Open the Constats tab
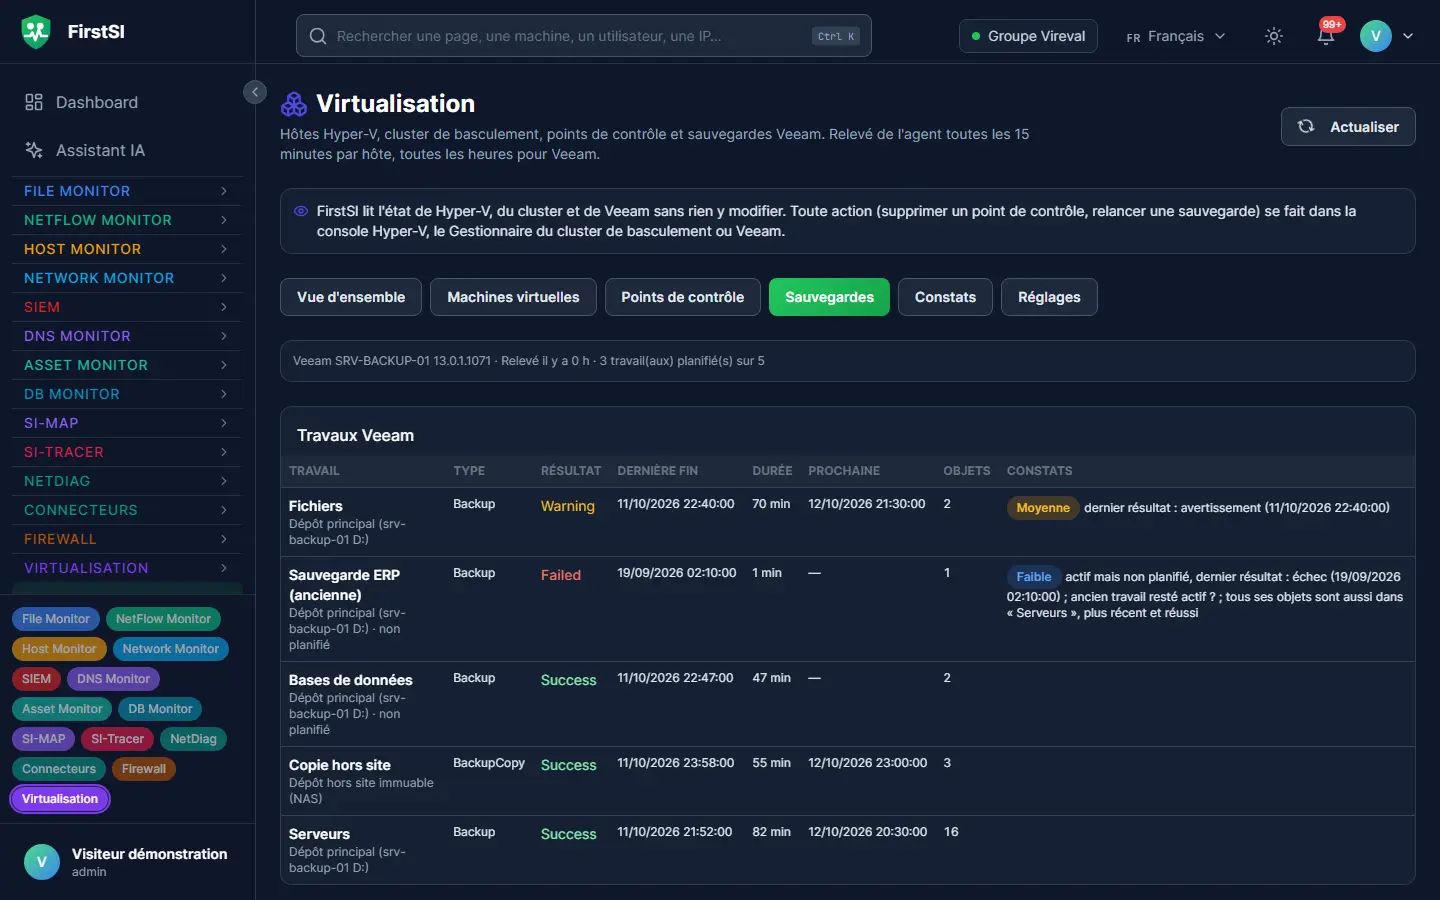This screenshot has height=900, width=1440. tap(945, 297)
